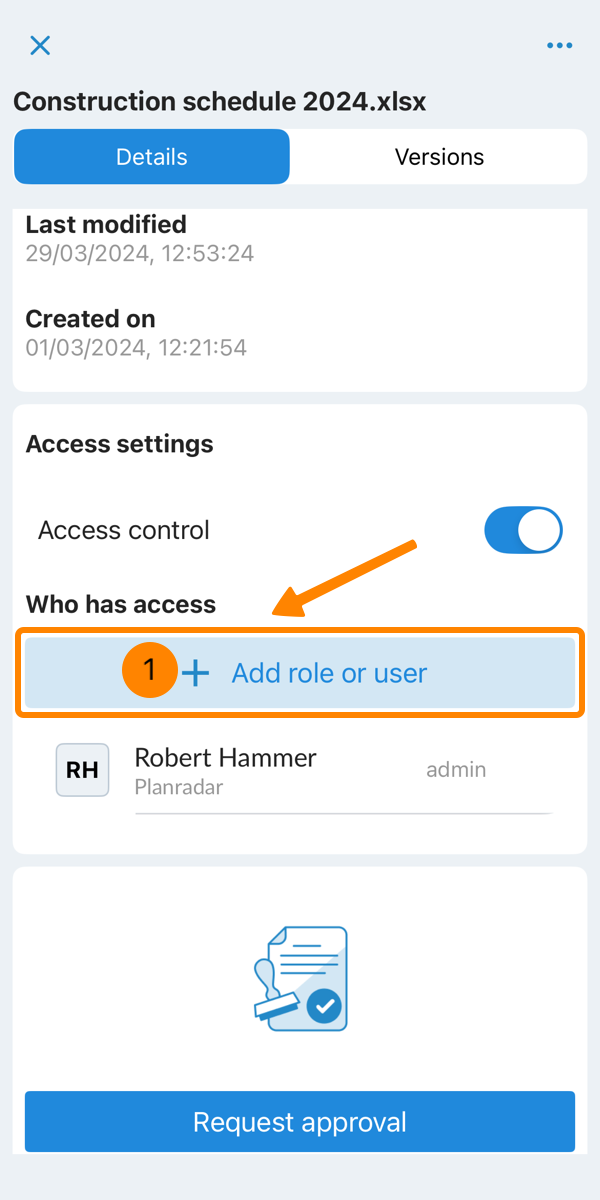Image resolution: width=600 pixels, height=1200 pixels.
Task: Click the Request approval button
Action: click(300, 1122)
